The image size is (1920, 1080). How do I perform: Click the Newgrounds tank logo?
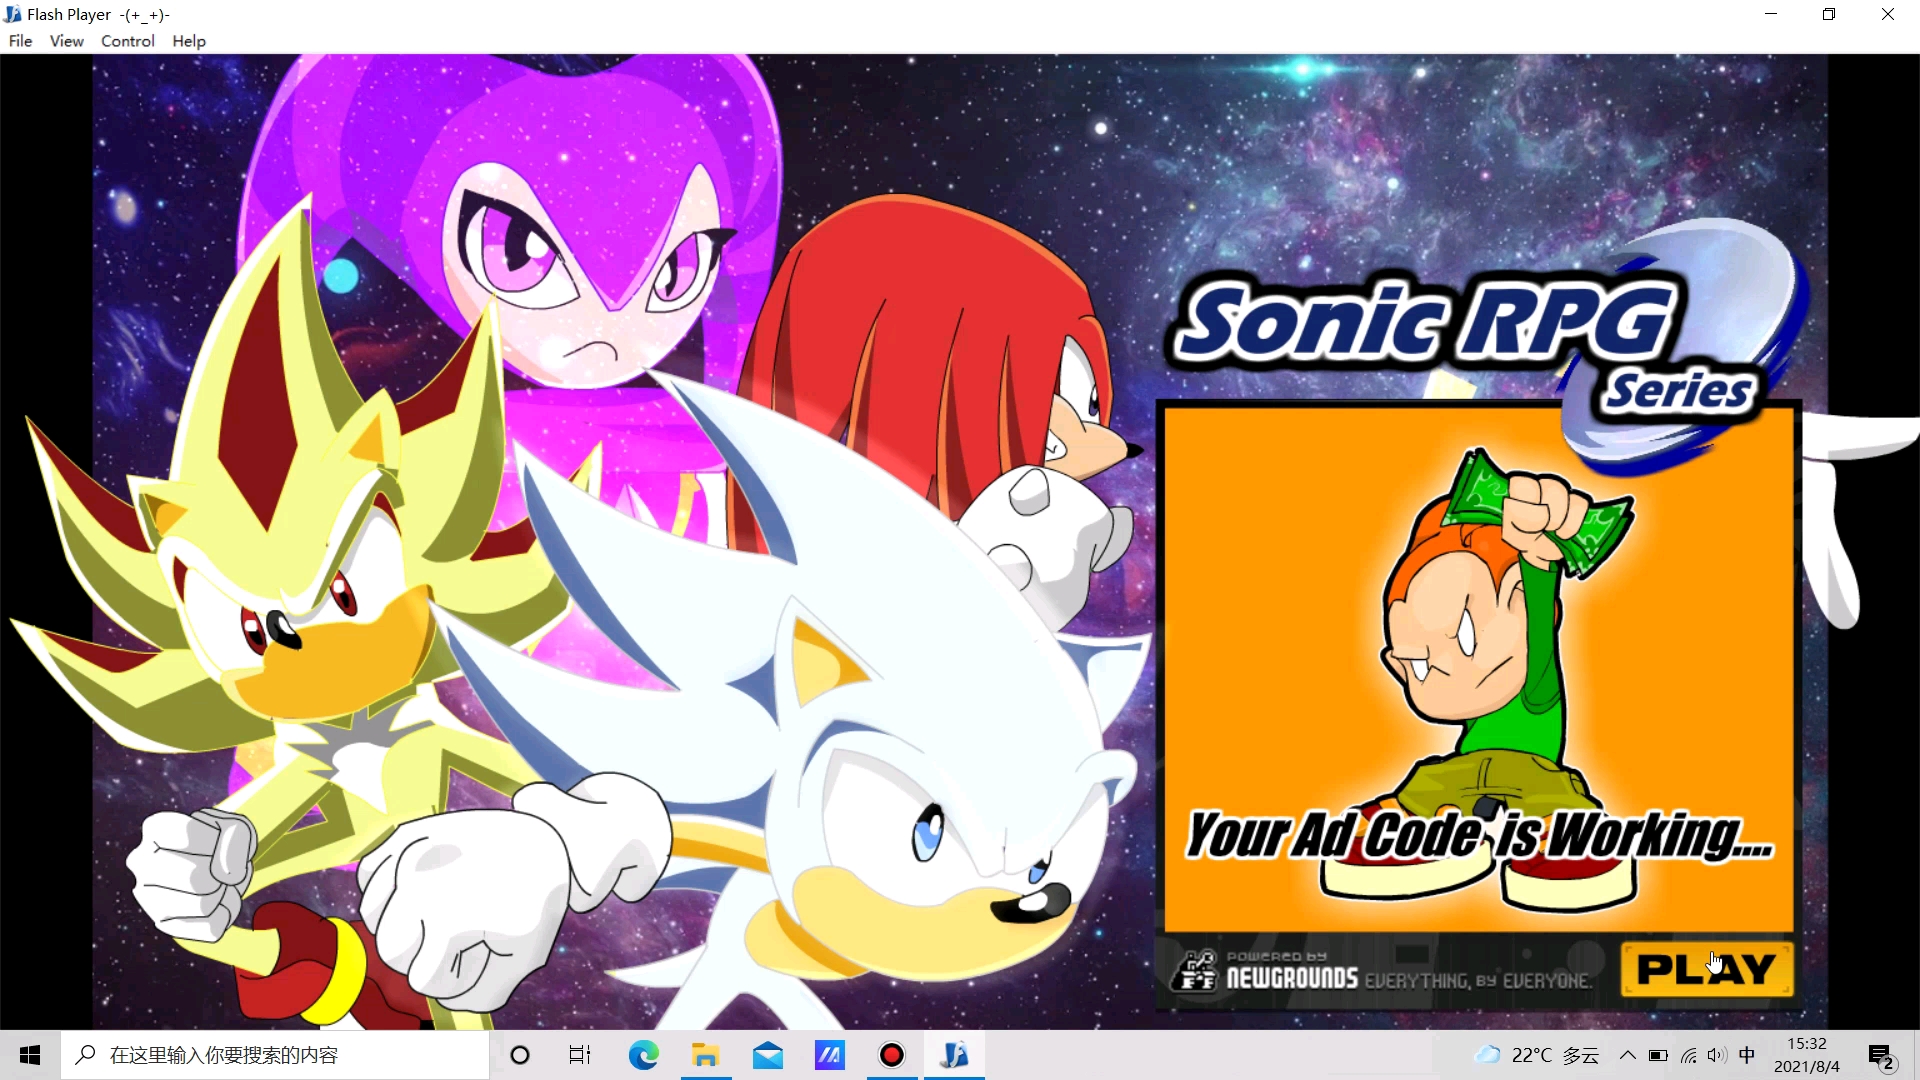(1196, 970)
